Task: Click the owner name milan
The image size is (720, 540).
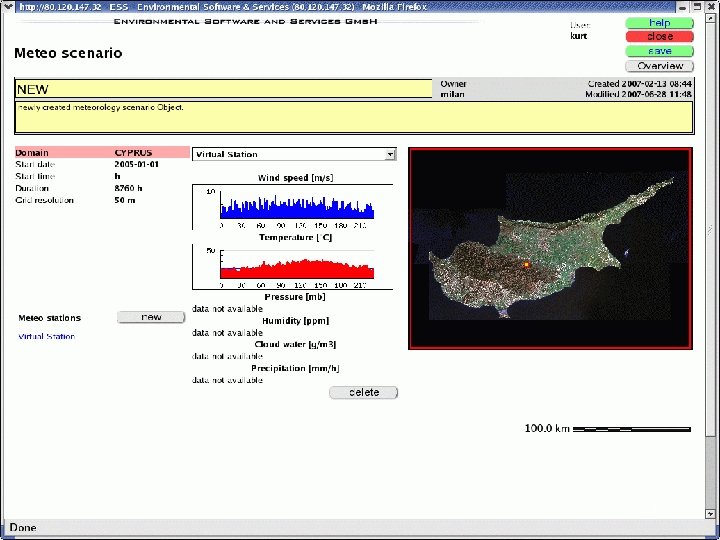Action: (452, 95)
